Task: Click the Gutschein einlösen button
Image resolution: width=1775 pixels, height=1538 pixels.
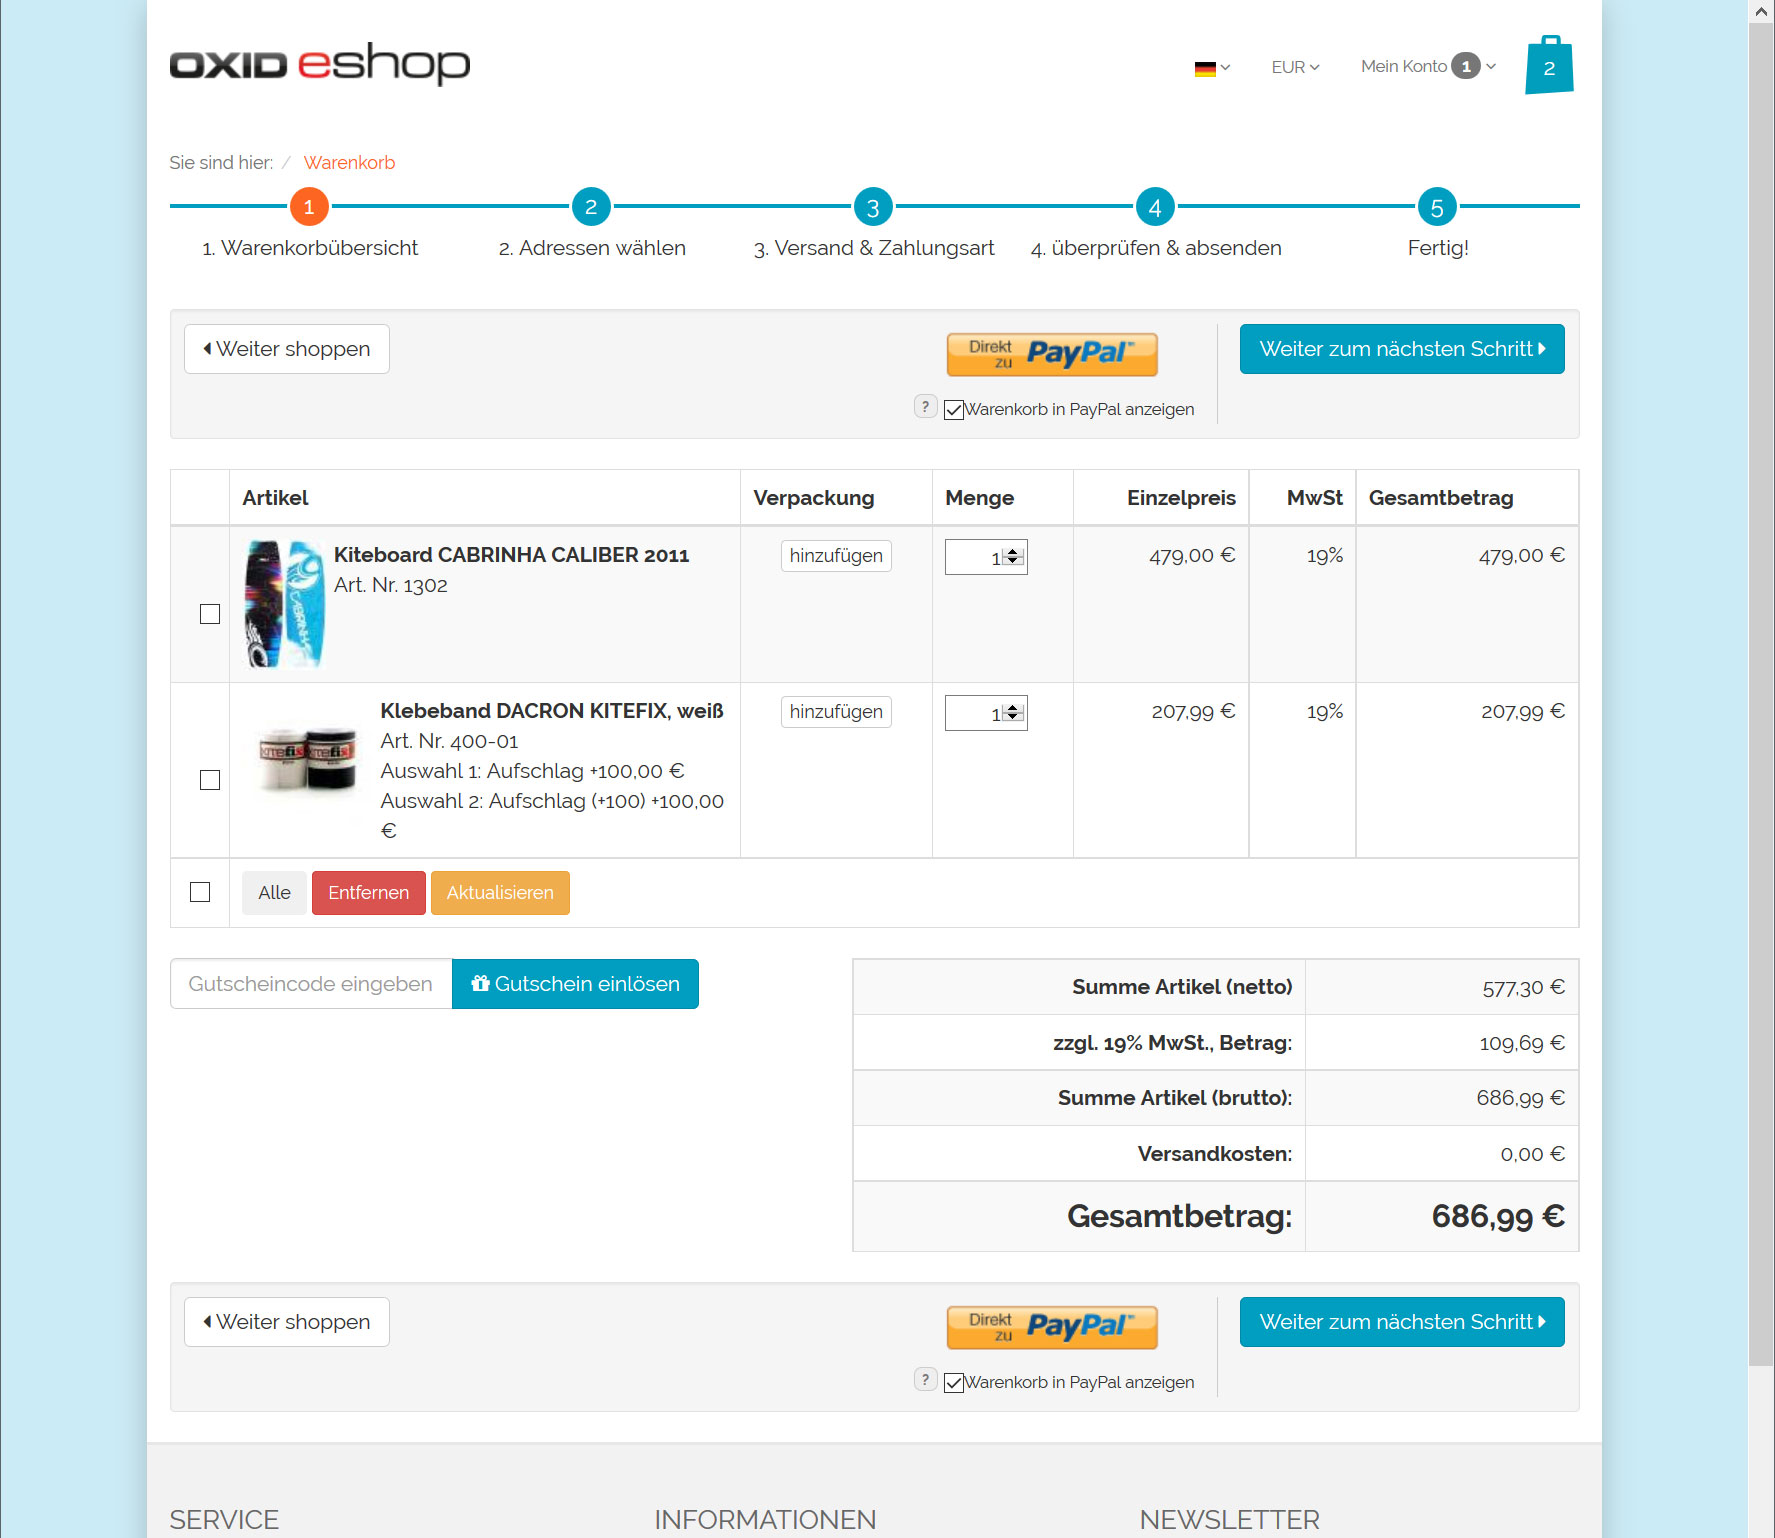Action: [x=575, y=984]
